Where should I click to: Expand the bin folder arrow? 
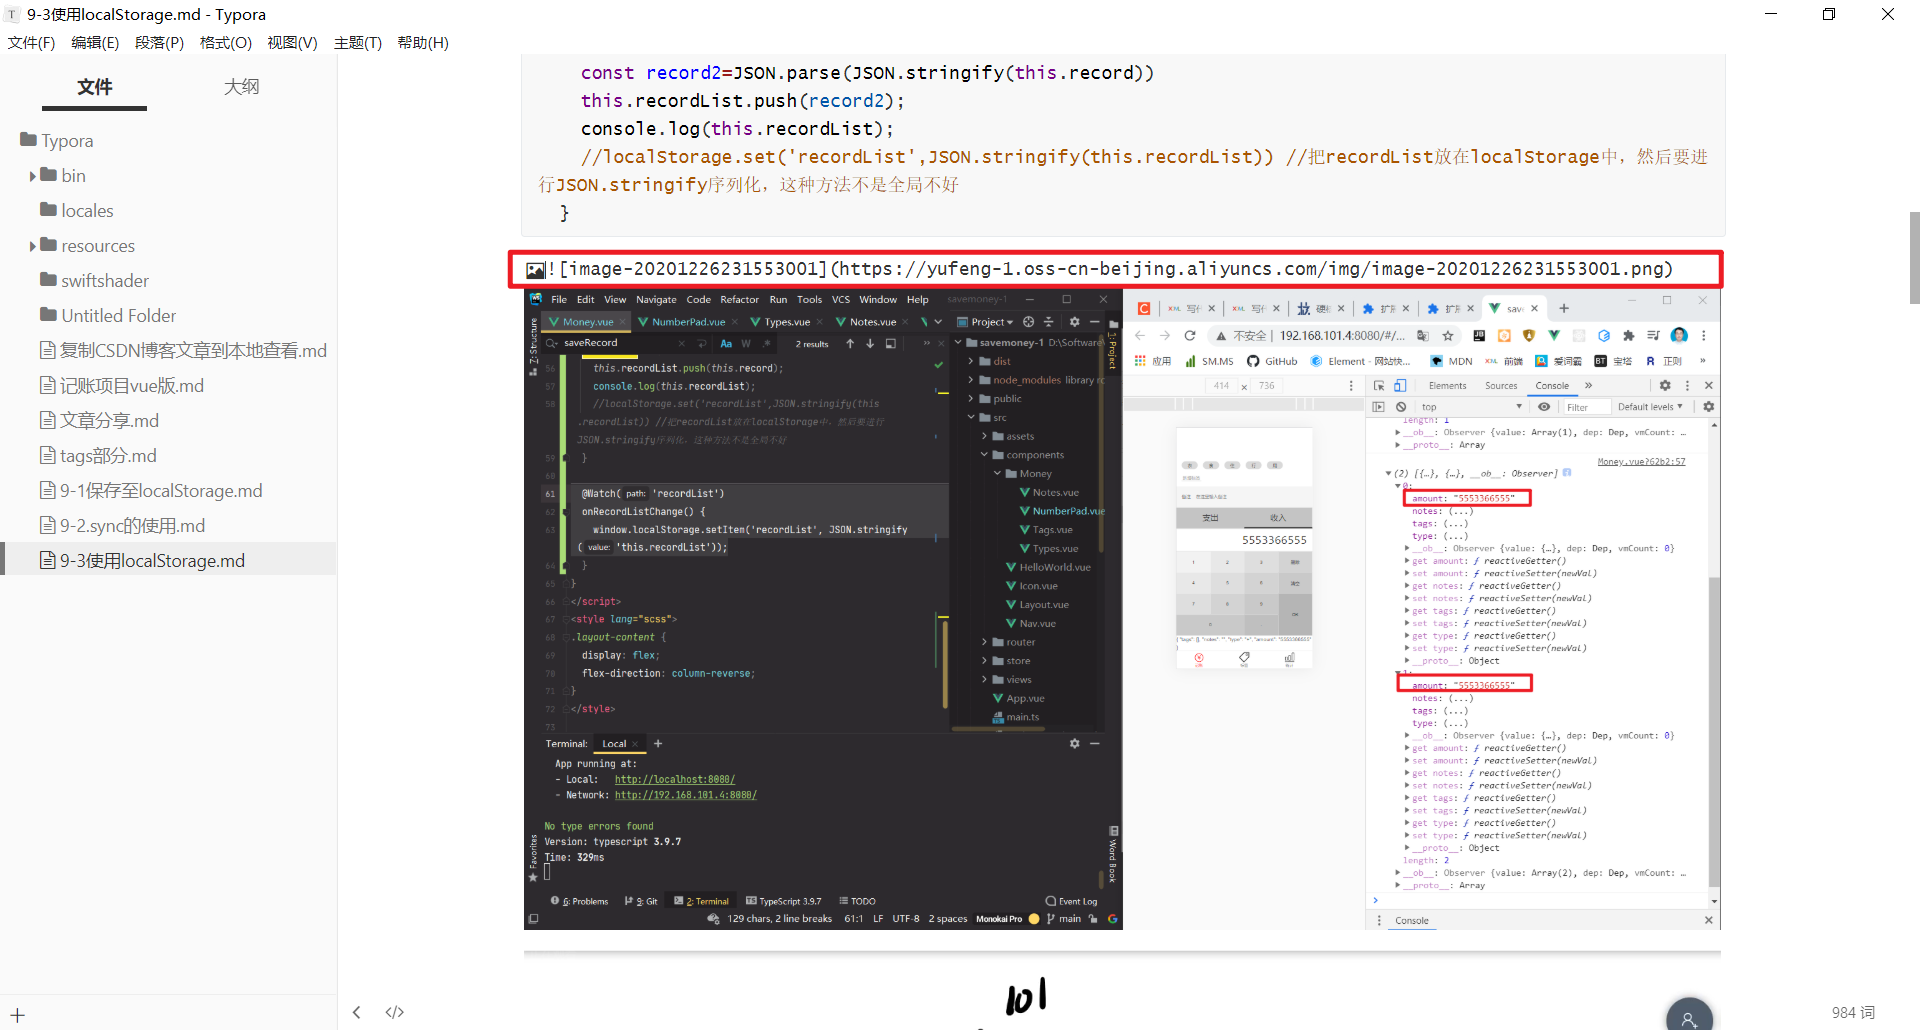pos(33,176)
